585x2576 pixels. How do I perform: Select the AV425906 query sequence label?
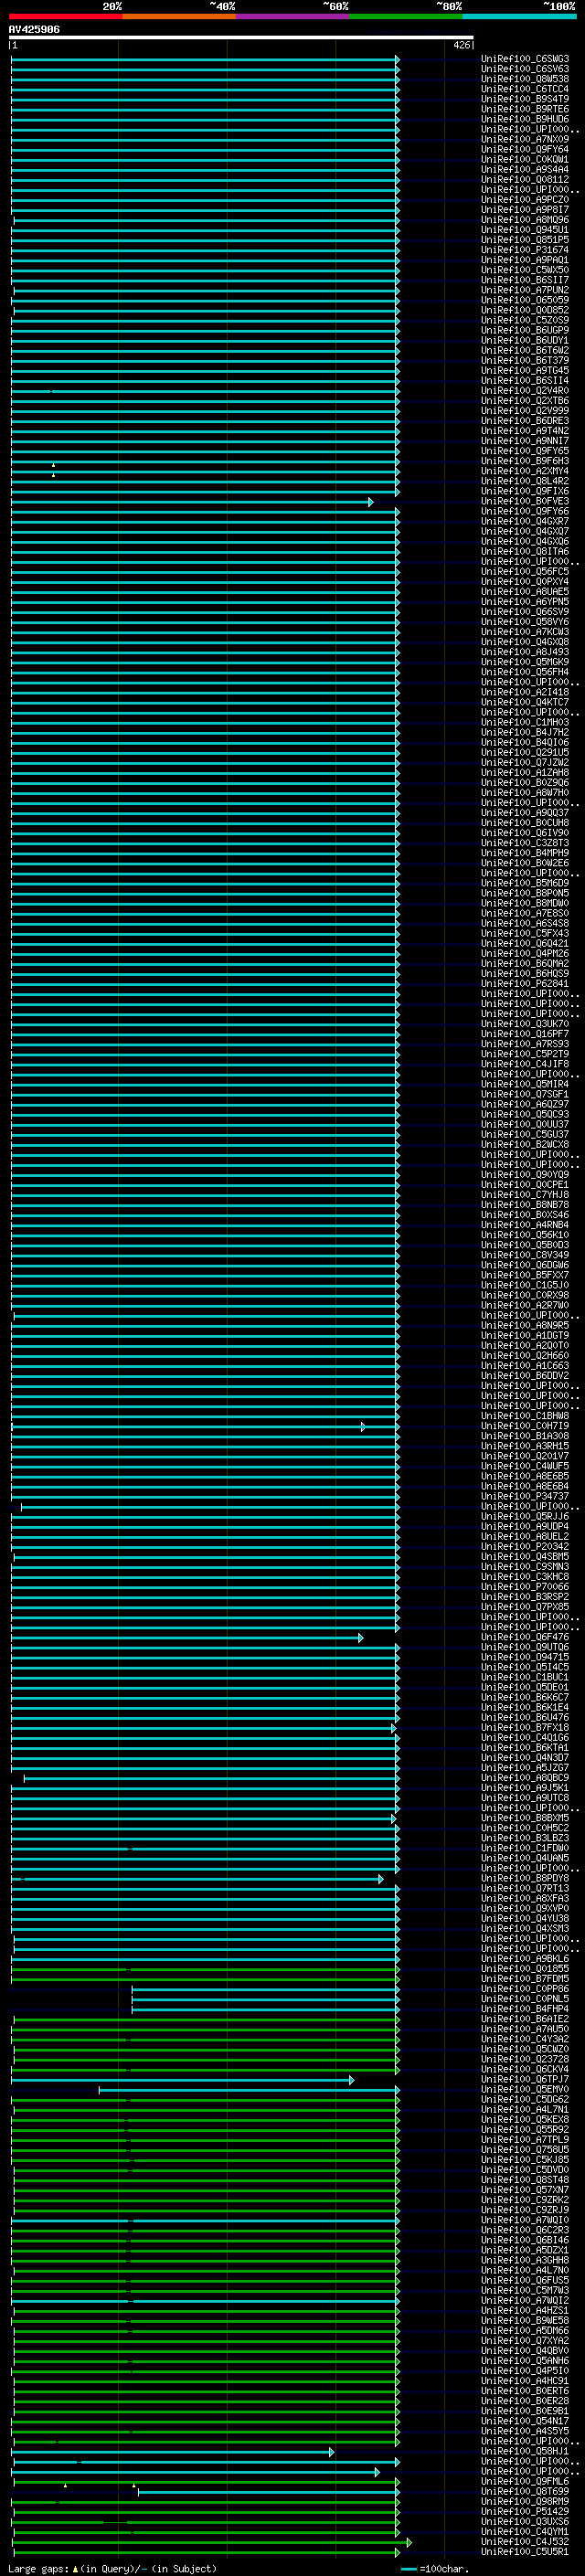[x=34, y=29]
